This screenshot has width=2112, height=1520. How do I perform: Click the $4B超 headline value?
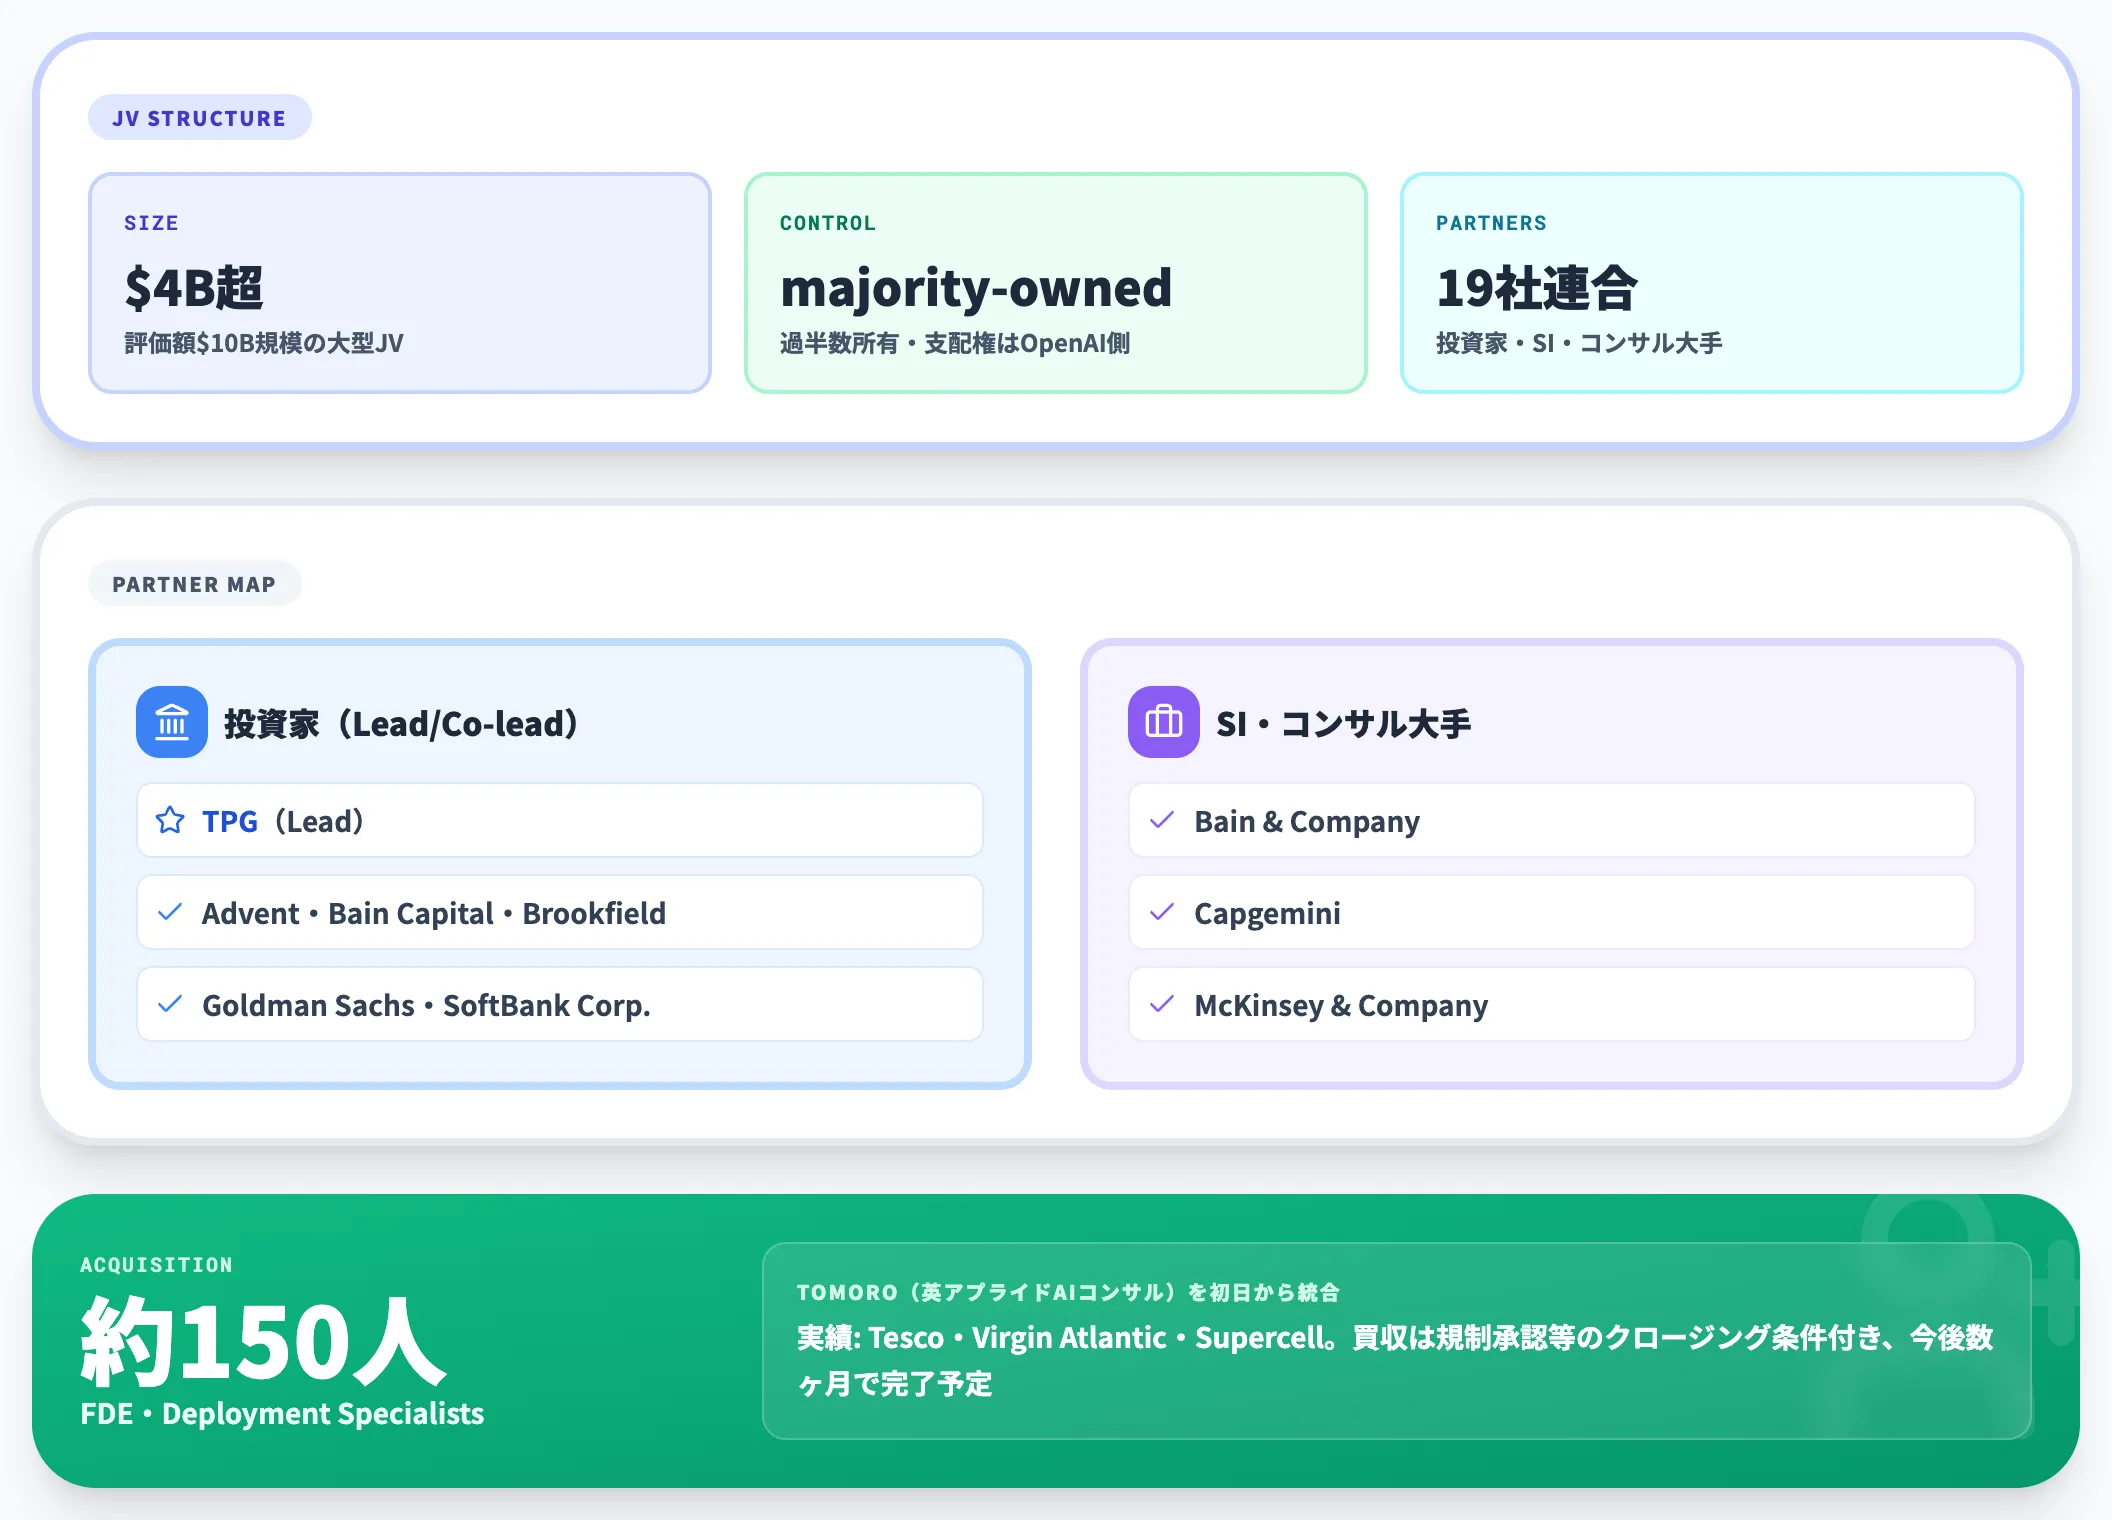click(x=194, y=288)
